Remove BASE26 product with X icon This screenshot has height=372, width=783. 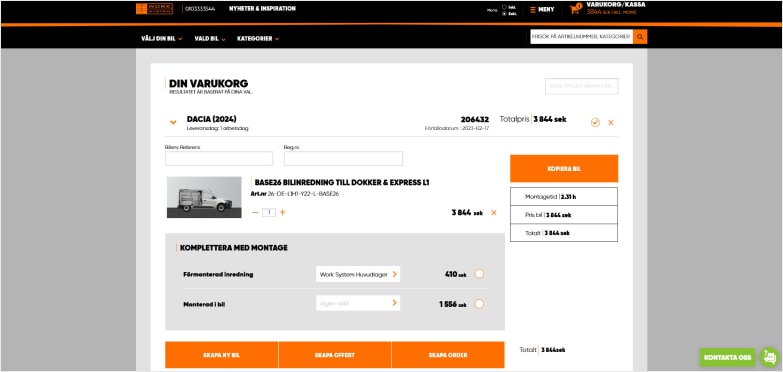[494, 213]
